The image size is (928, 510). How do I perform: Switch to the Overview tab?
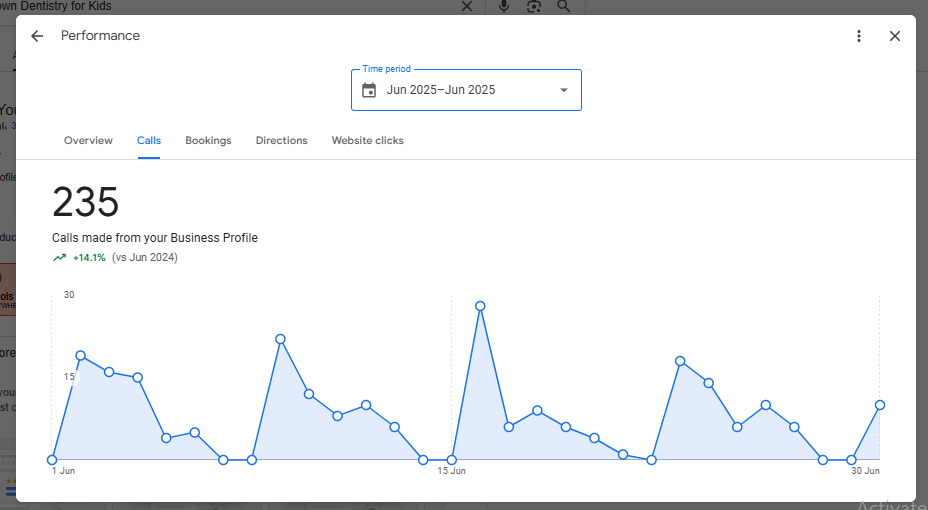(88, 141)
